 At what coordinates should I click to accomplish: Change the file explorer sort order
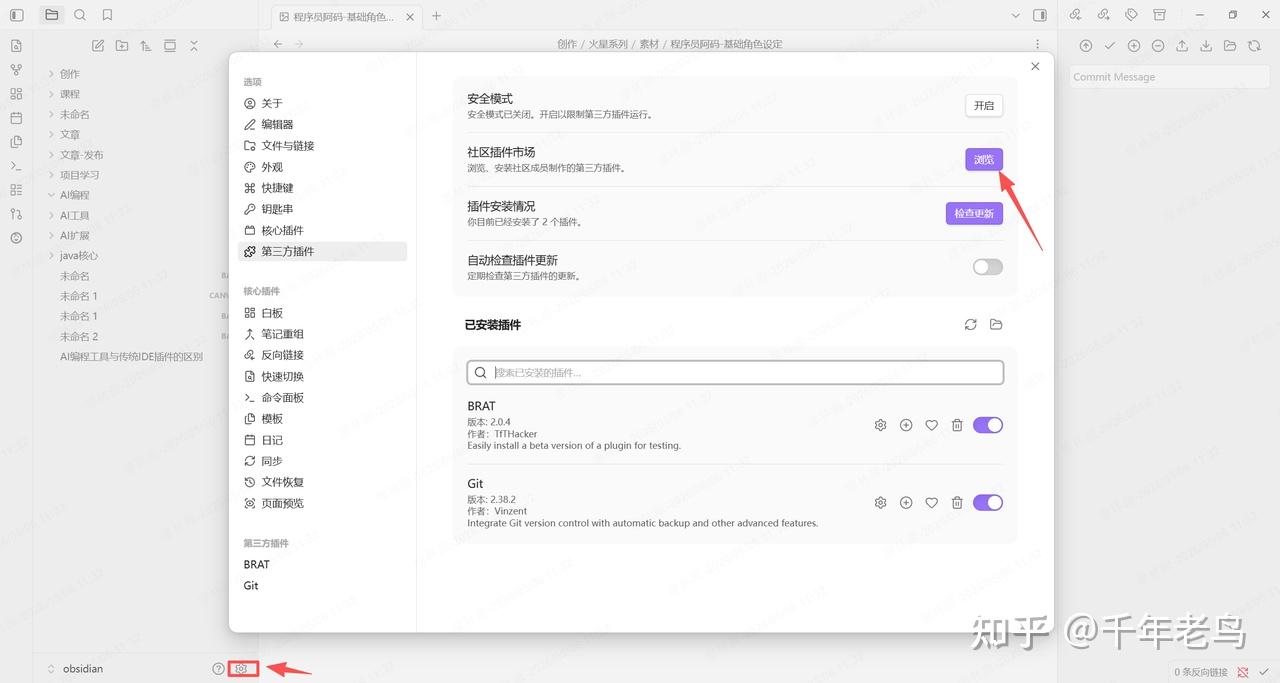(x=146, y=45)
